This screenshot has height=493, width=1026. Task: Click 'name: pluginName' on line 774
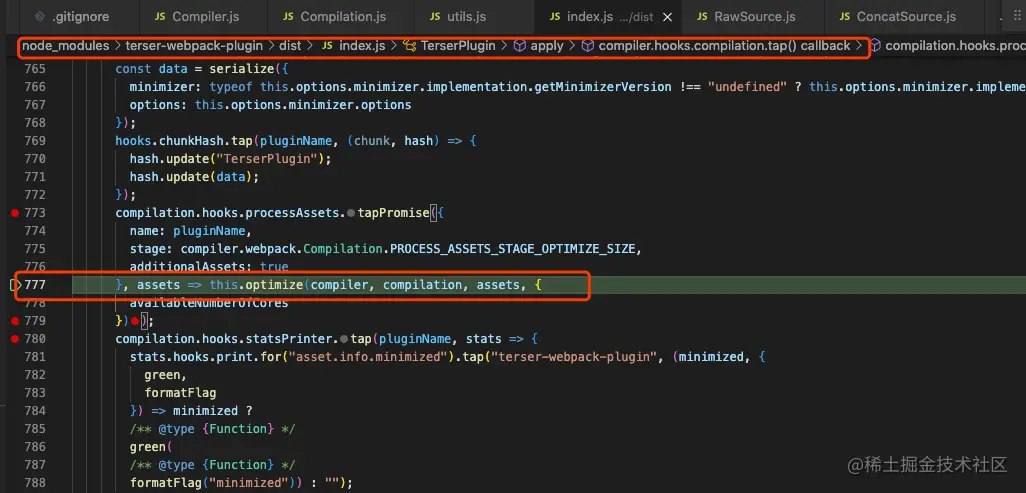click(x=190, y=230)
